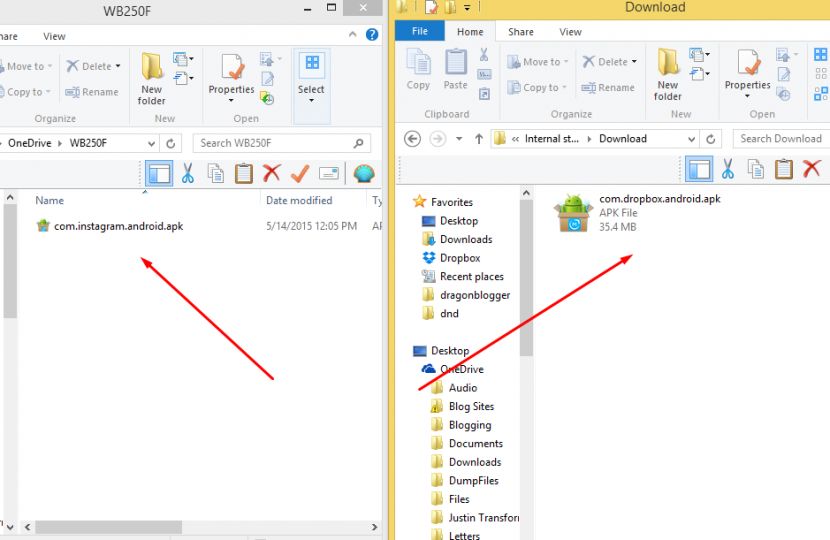
Task: Refresh the WB250F folder
Action: click(x=170, y=143)
